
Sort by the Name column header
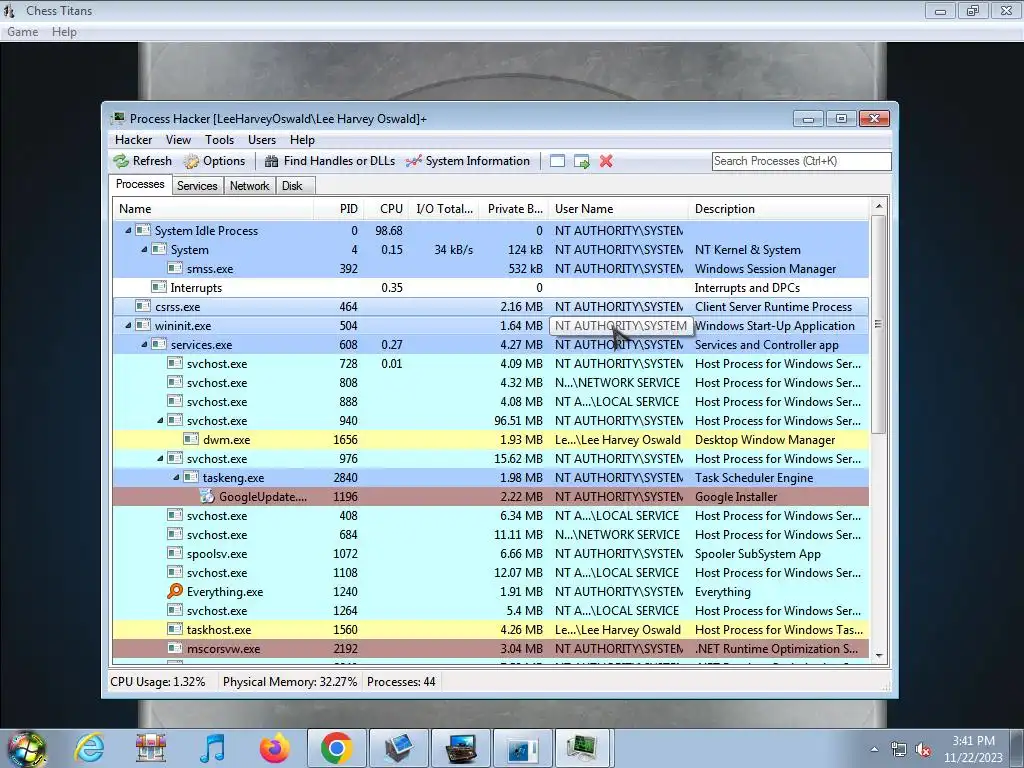[213, 209]
